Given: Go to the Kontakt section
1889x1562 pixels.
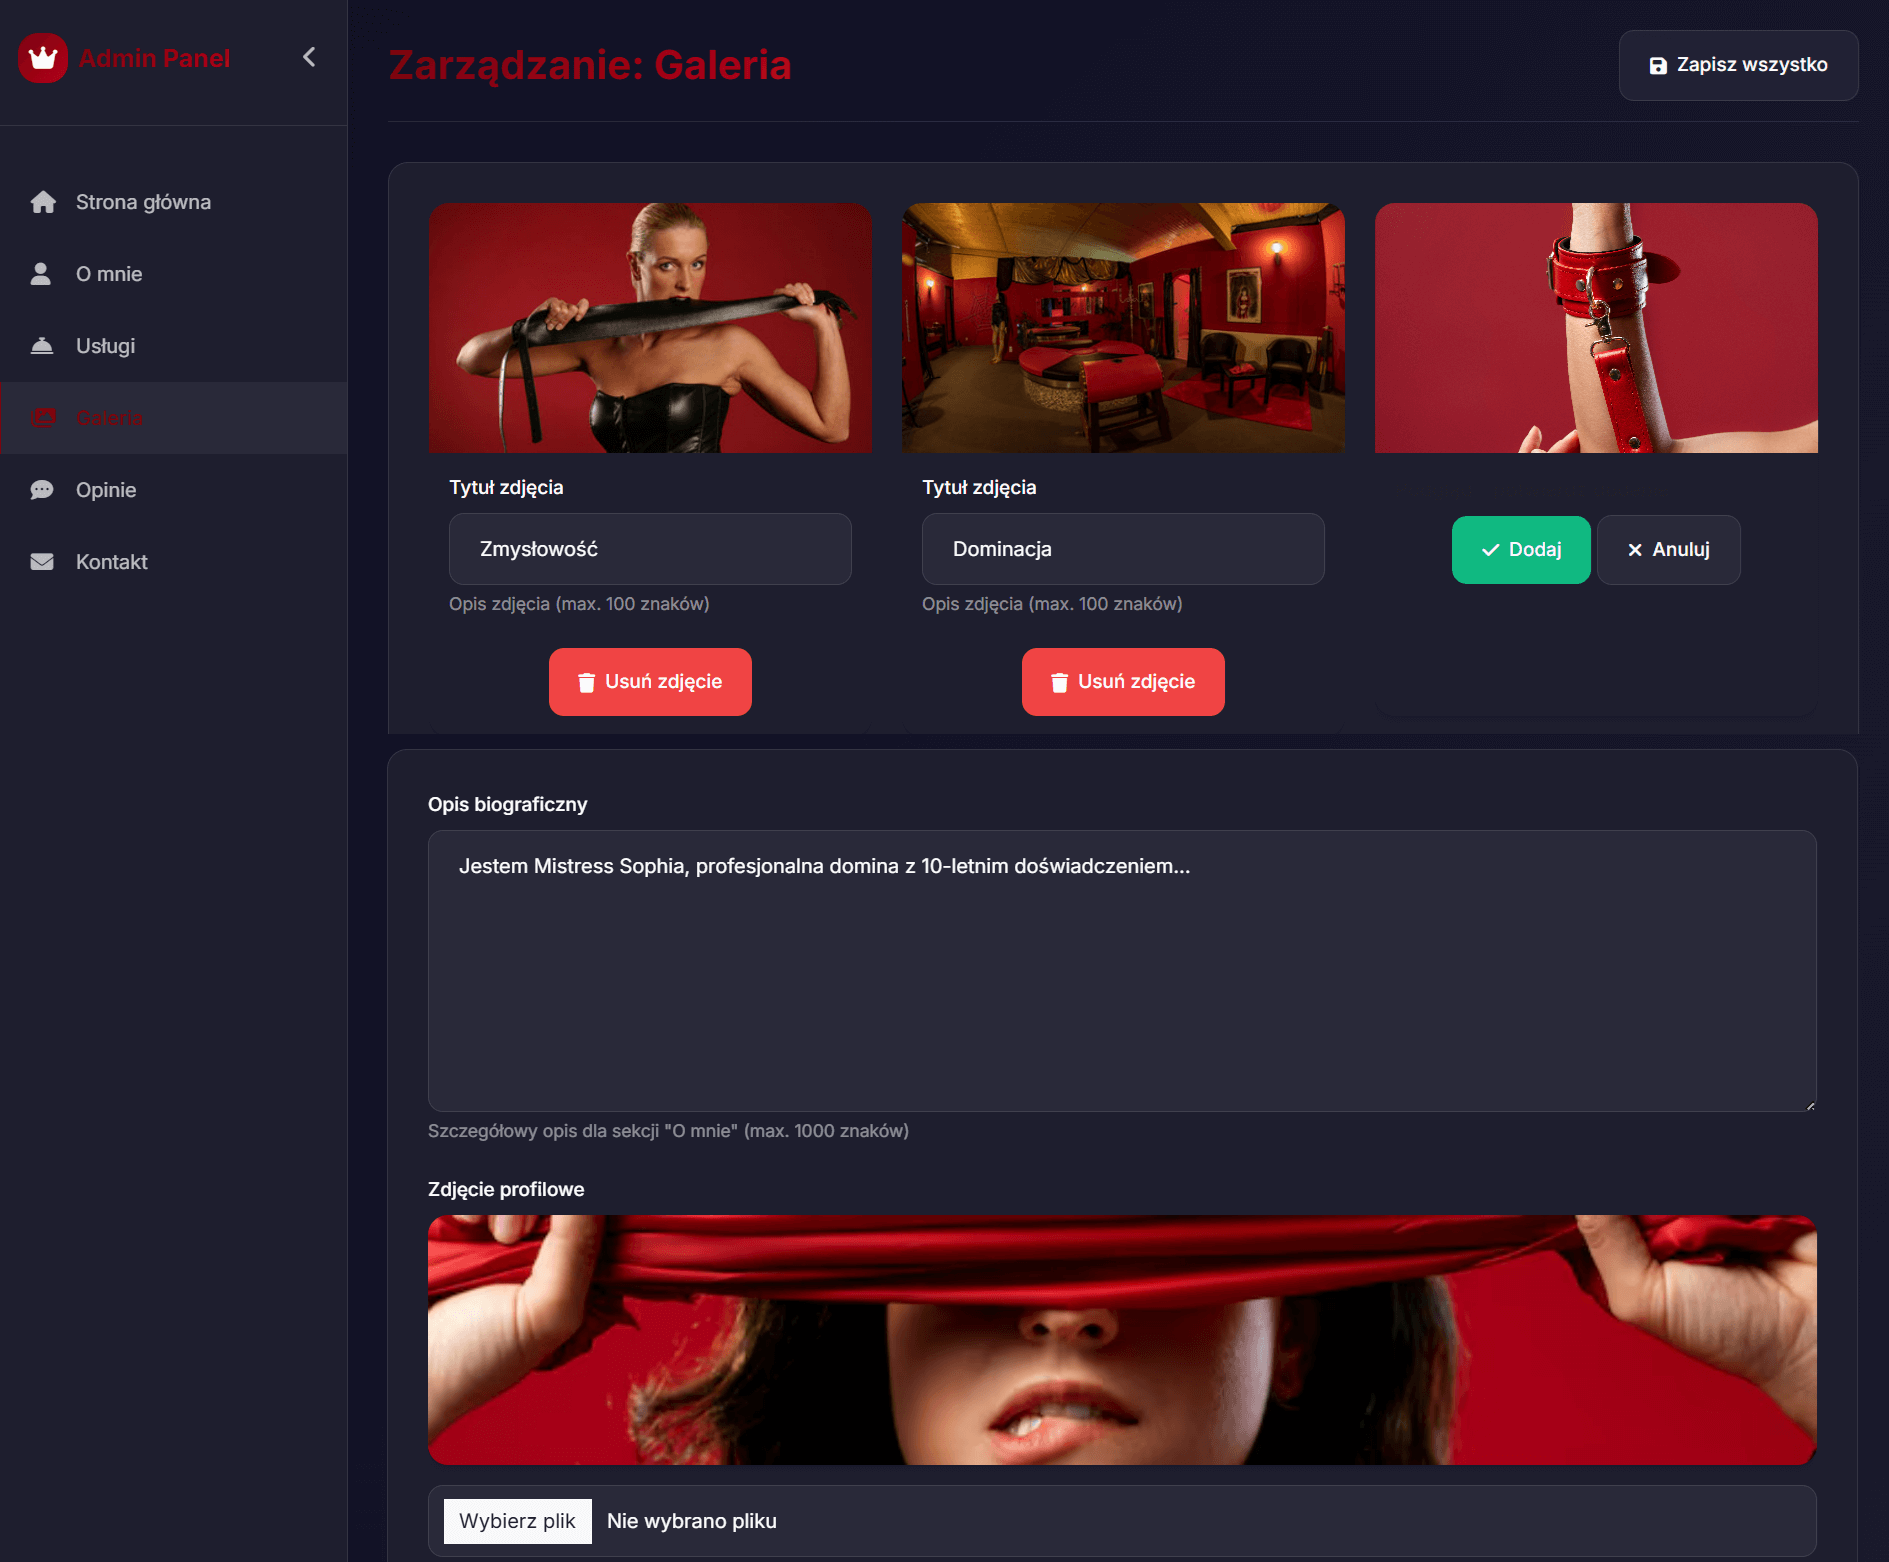Looking at the screenshot, I should (112, 562).
